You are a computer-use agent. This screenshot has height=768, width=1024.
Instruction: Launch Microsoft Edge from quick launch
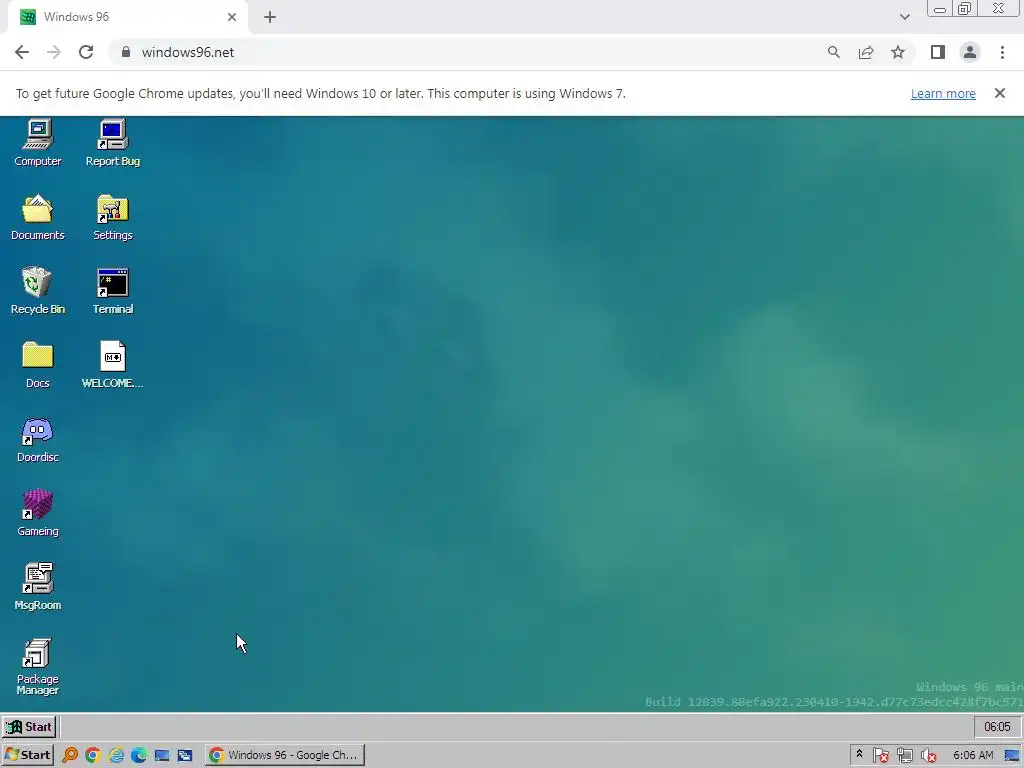[138, 755]
